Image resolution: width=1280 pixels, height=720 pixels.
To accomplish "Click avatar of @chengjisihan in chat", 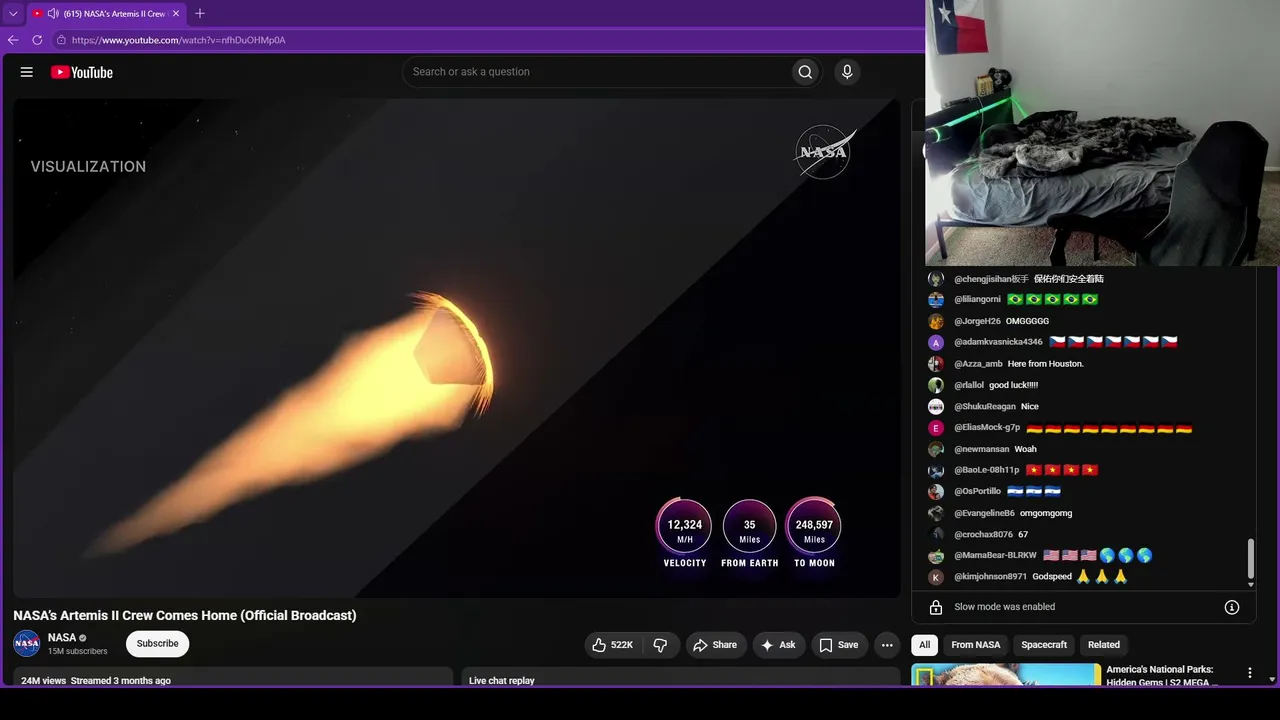I will 936,279.
